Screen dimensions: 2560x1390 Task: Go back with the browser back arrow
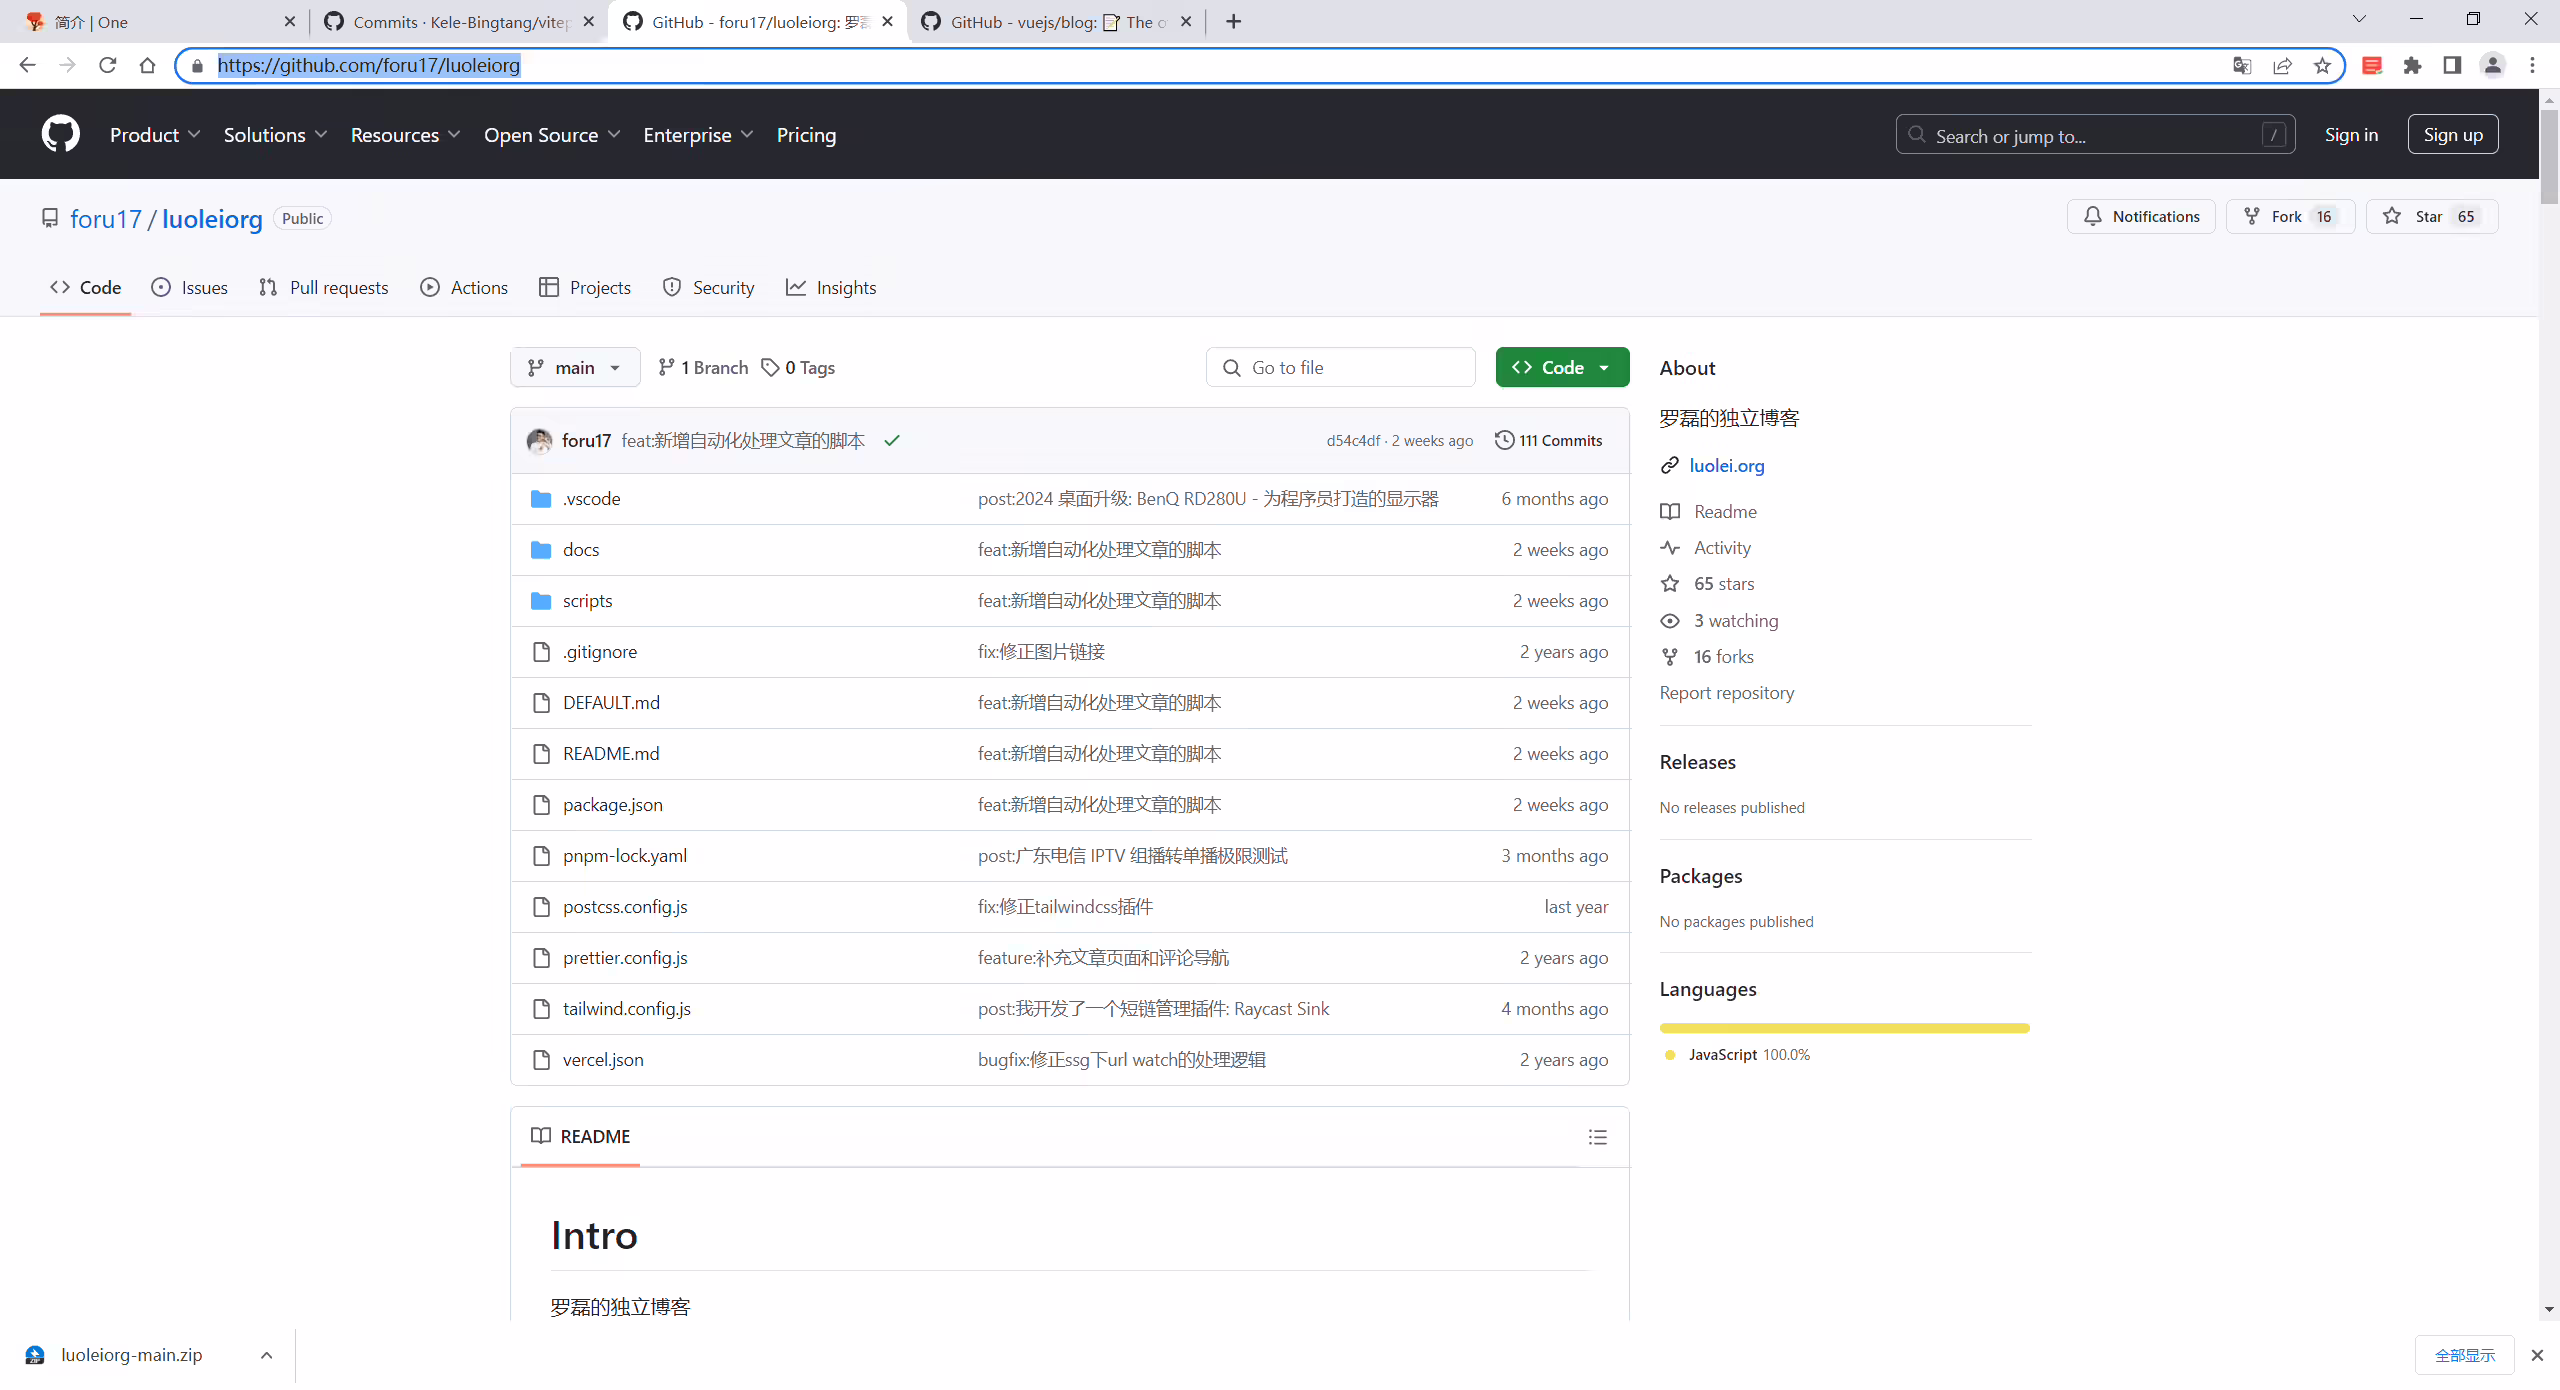point(27,65)
